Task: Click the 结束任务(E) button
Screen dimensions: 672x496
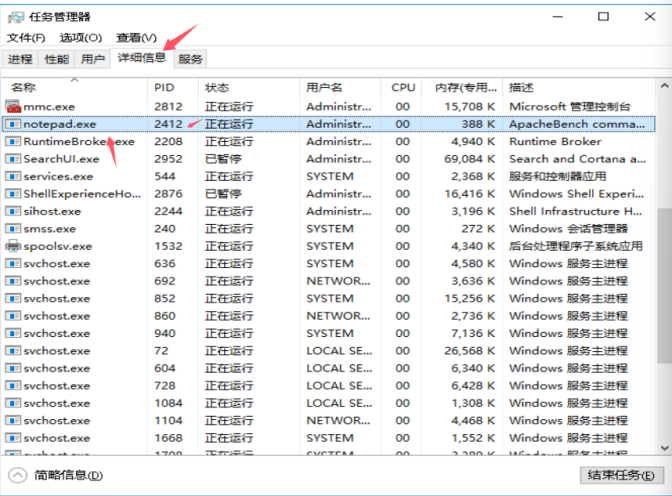Action: pos(621,475)
